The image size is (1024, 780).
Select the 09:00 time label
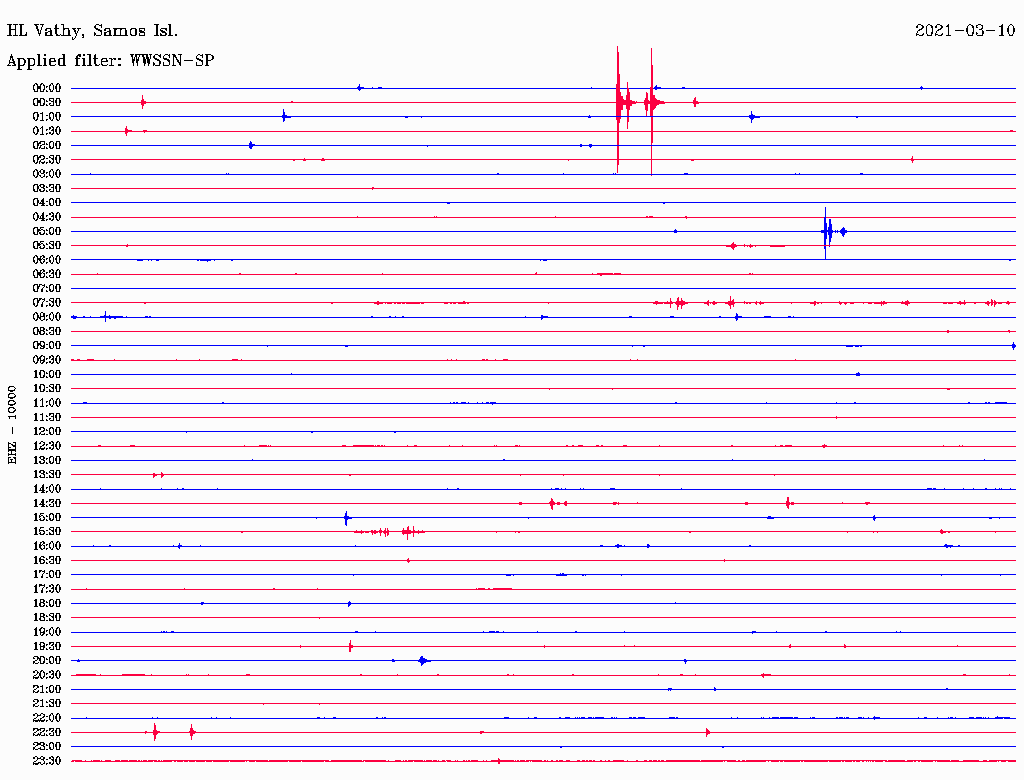coord(47,346)
